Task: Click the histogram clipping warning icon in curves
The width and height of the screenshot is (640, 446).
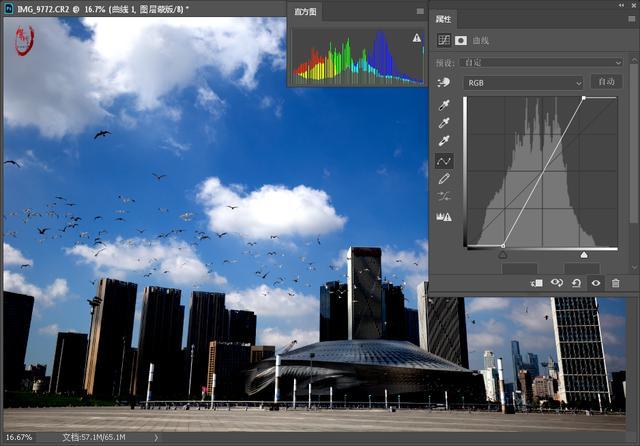Action: coord(444,216)
